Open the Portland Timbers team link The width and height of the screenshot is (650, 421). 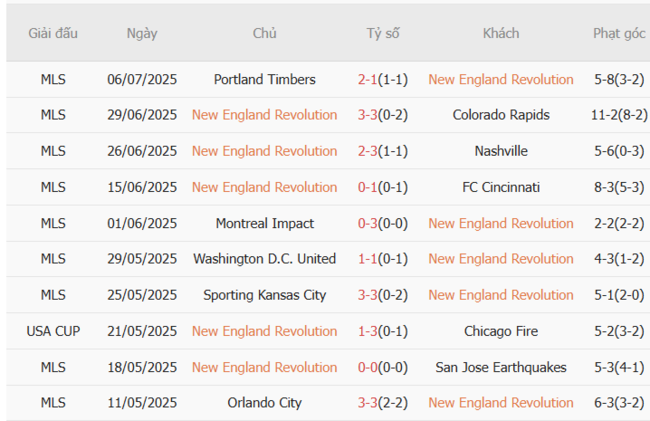point(265,79)
